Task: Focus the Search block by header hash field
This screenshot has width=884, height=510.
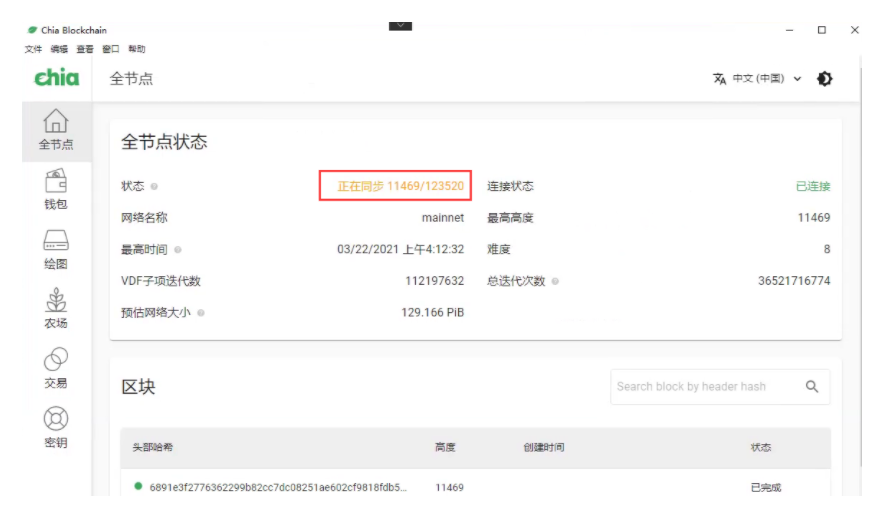Action: [720, 387]
